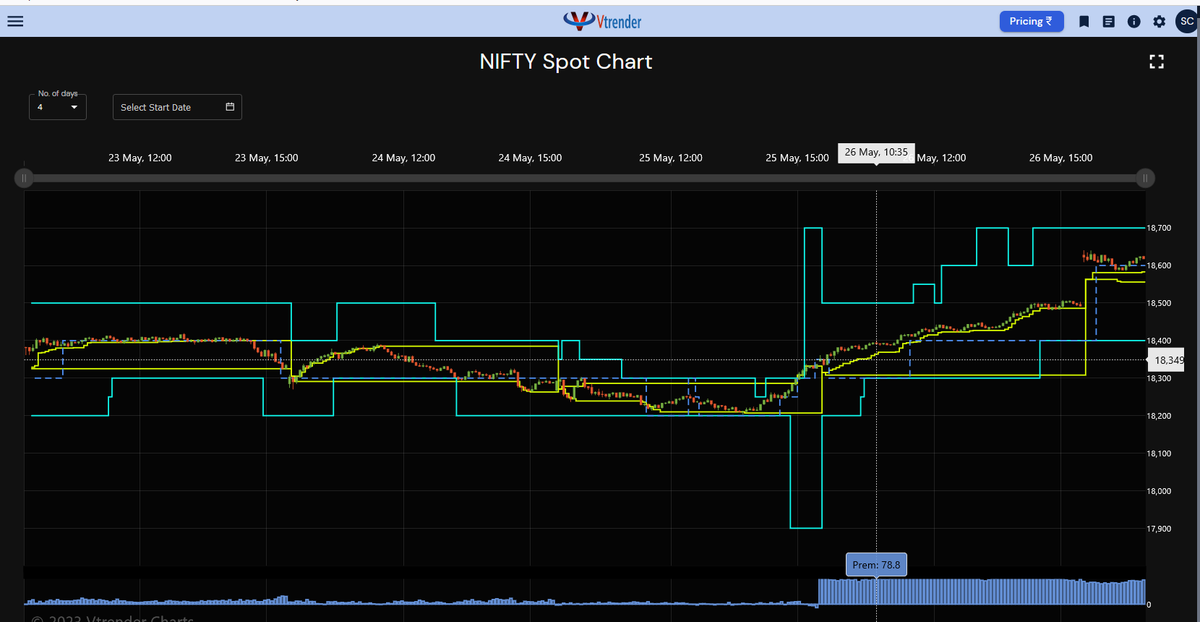Open the calendar icon in Select Start Date
The width and height of the screenshot is (1200, 622).
[x=232, y=107]
